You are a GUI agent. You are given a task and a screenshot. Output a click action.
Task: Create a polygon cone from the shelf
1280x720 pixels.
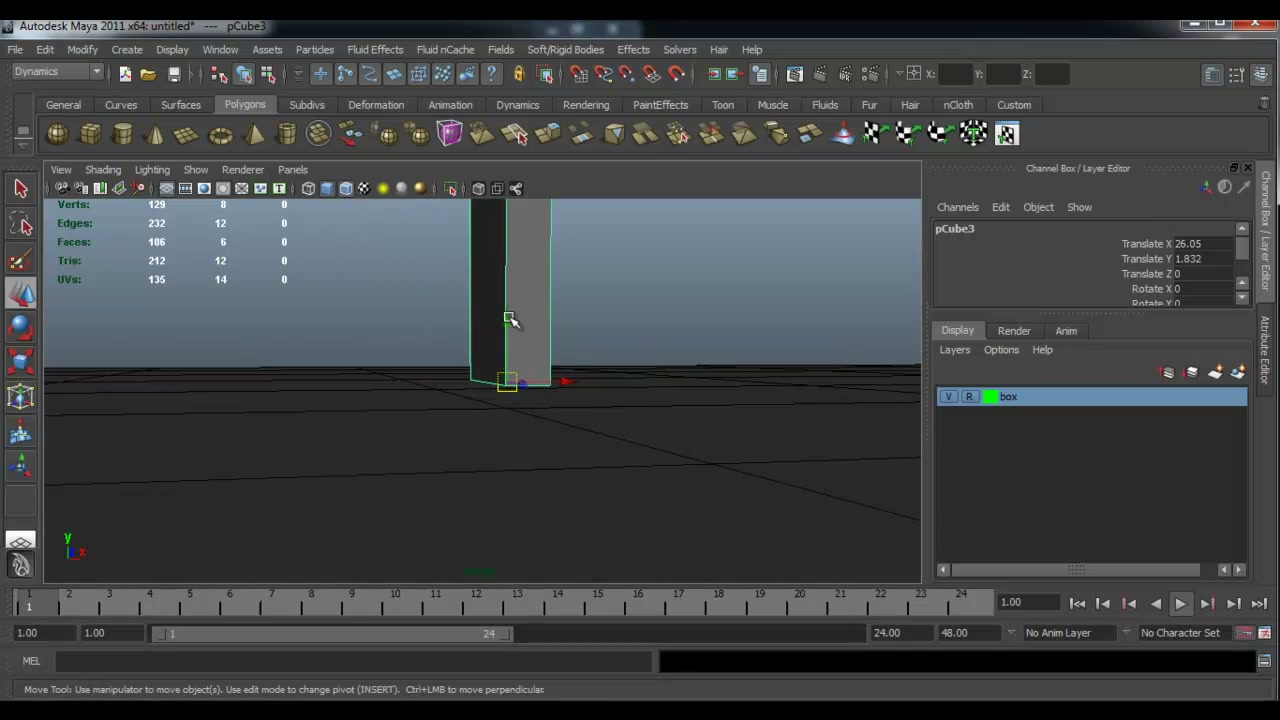[155, 134]
